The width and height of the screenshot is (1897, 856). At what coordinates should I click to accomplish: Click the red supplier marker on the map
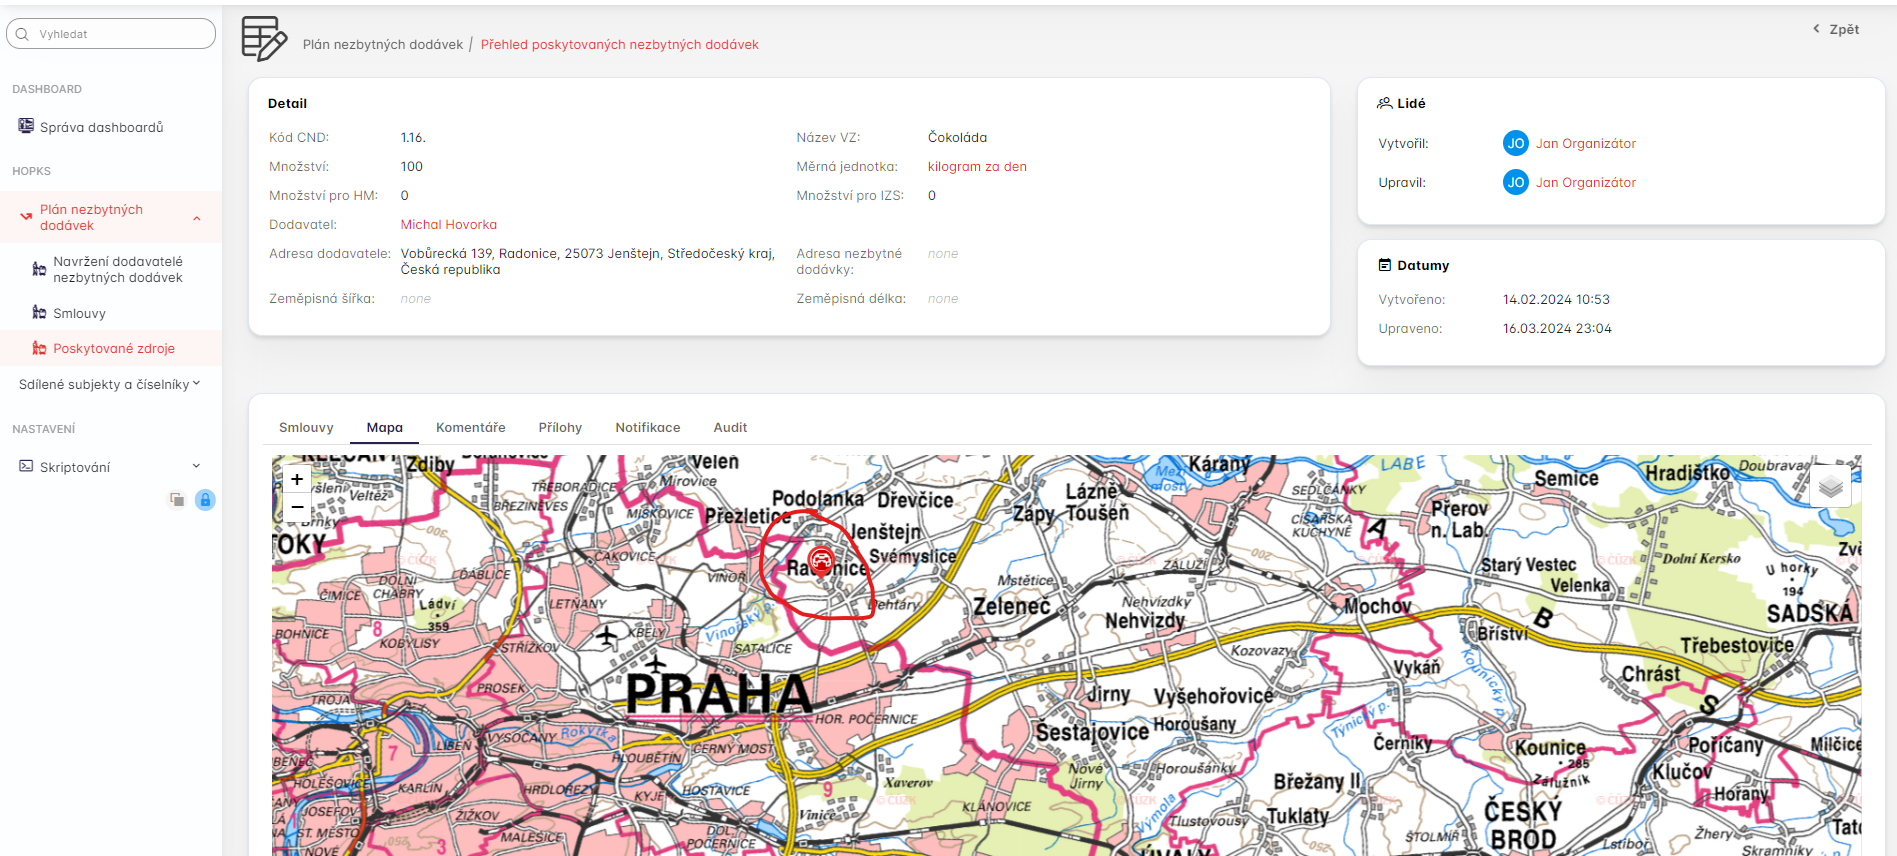pyautogui.click(x=821, y=560)
